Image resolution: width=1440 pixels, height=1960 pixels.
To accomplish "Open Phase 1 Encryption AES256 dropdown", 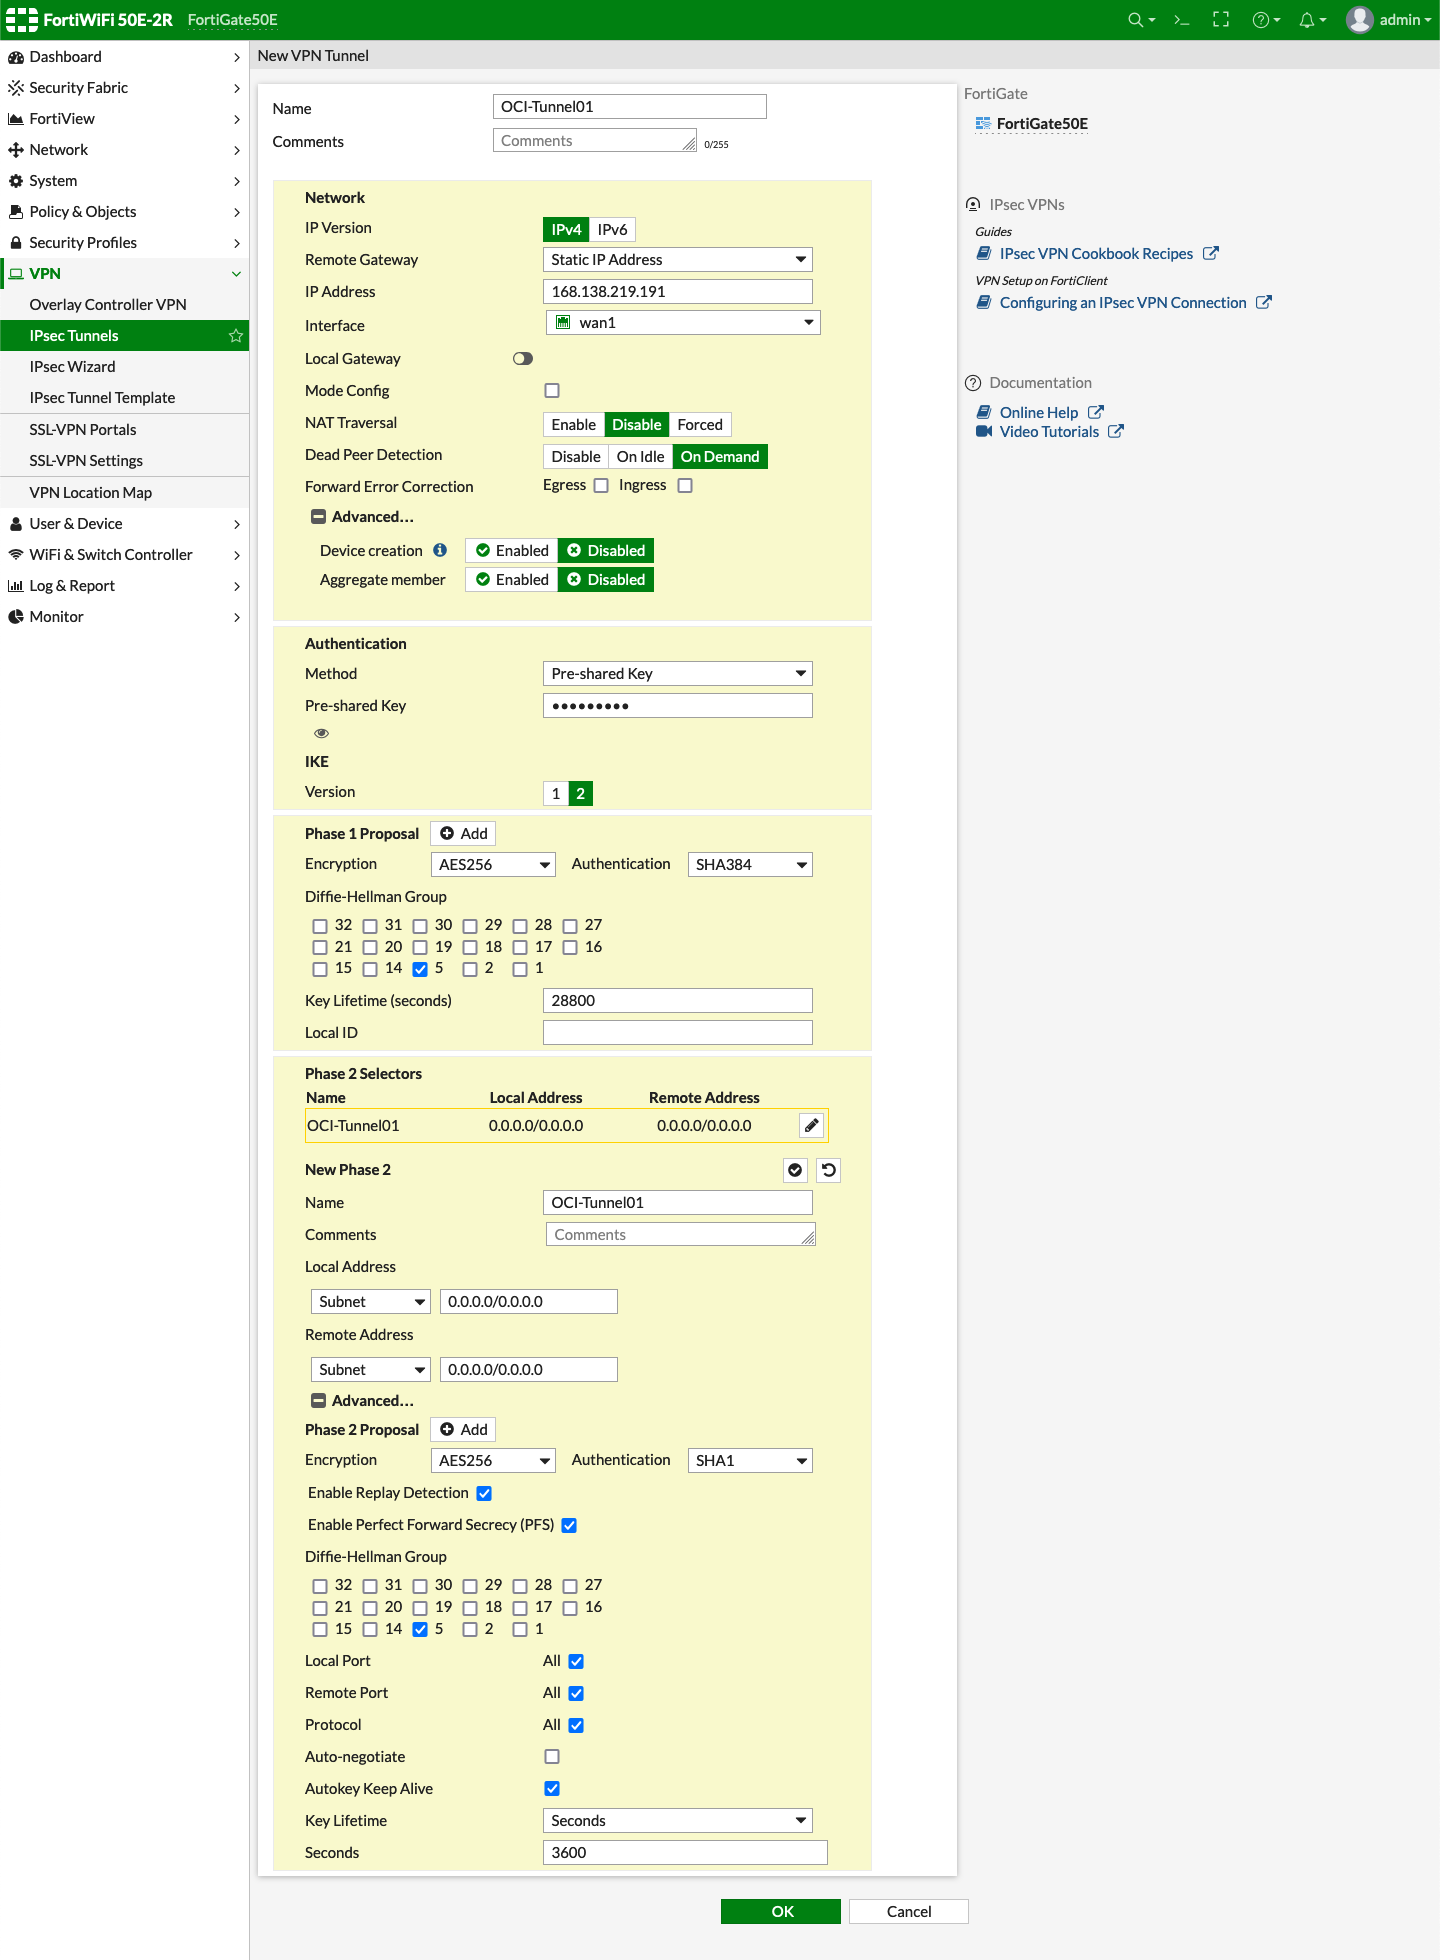I will (x=493, y=865).
